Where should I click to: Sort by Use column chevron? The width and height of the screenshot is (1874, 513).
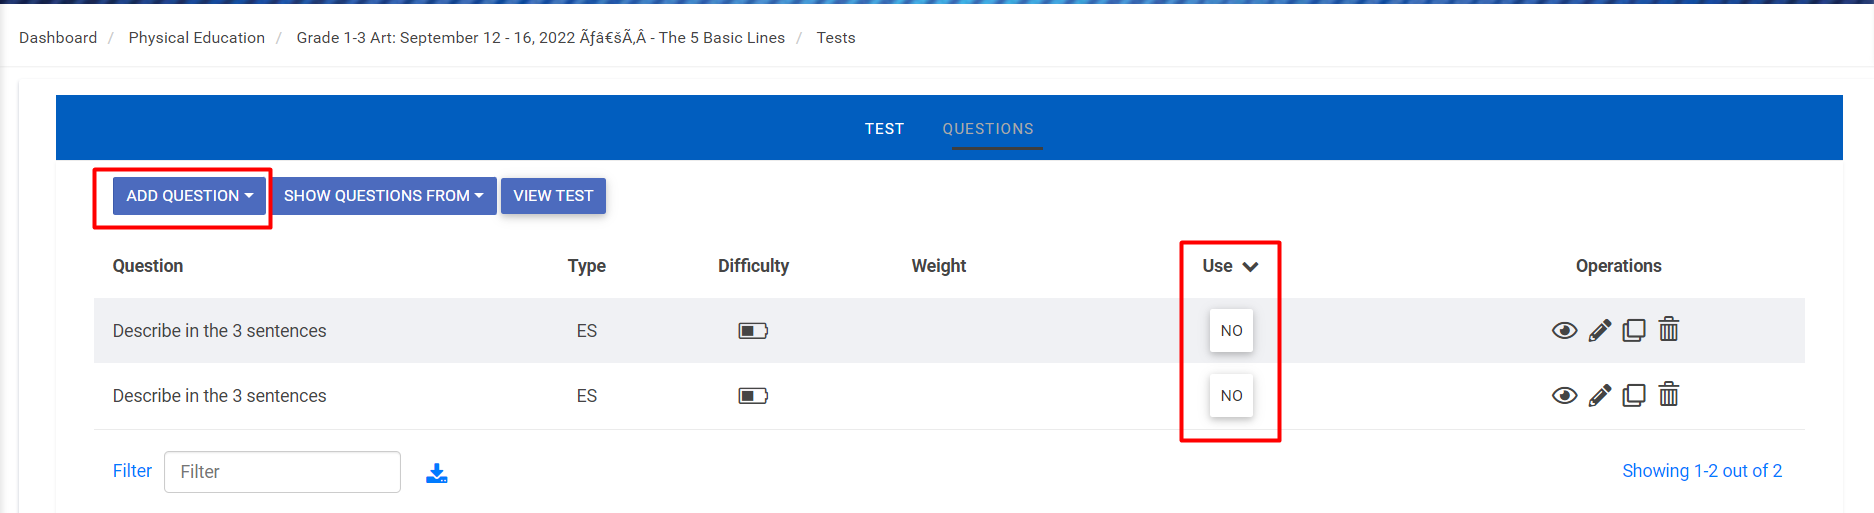point(1250,266)
